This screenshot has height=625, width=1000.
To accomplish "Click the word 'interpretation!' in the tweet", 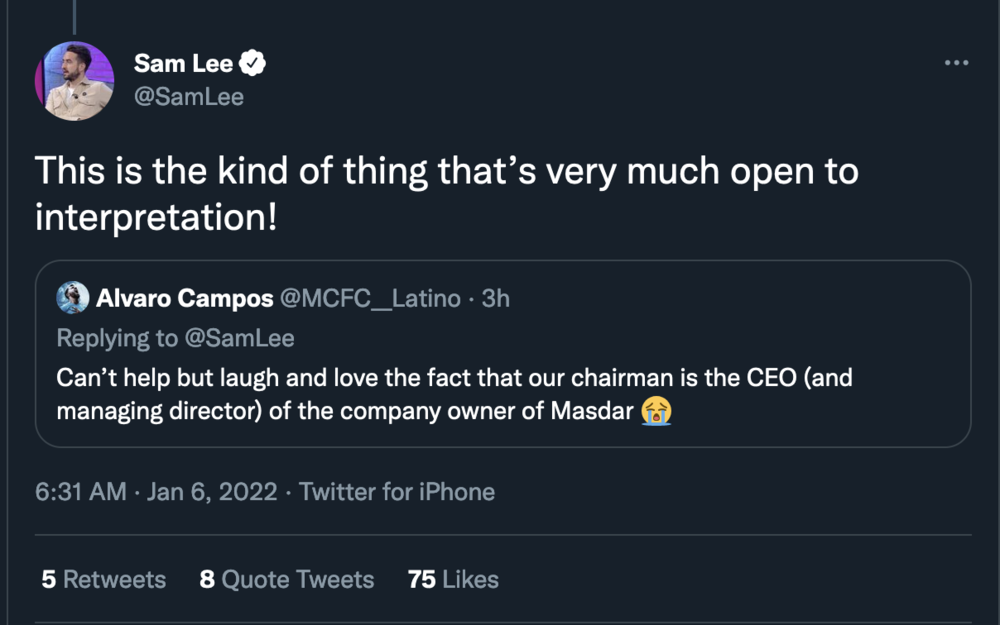I will tap(156, 216).
